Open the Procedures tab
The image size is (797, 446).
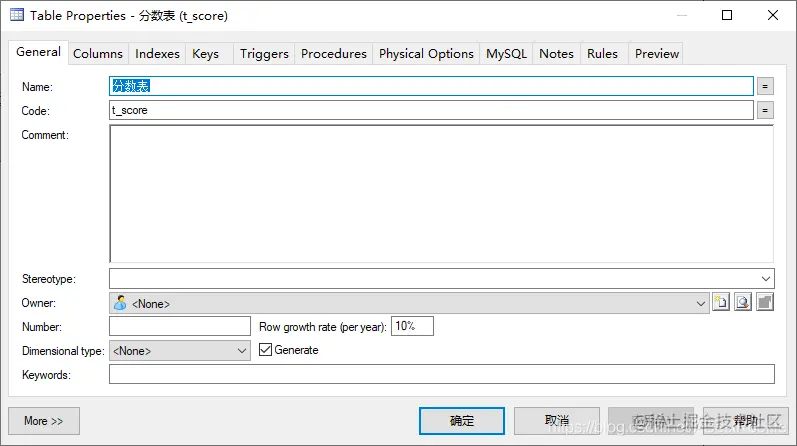(x=333, y=54)
